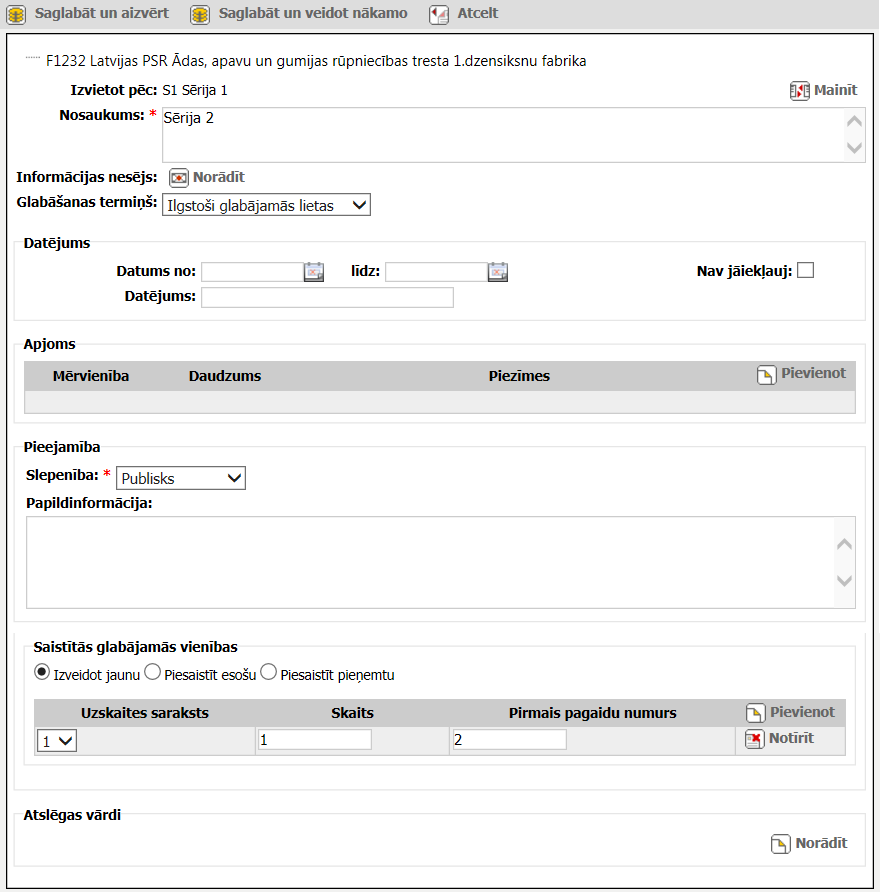Viewport: 880px width, 894px height.
Task: Click Norādīt in the Atslēgas vārdi section
Action: [x=781, y=844]
